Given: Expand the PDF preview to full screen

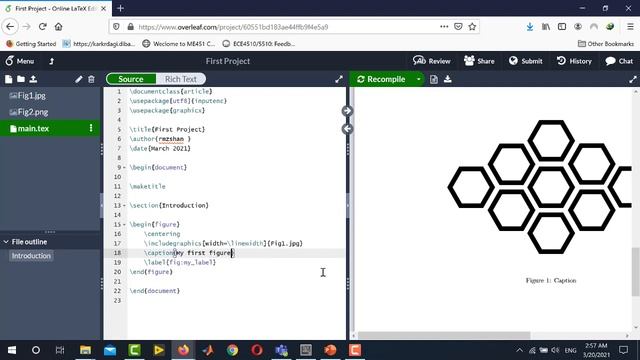Looking at the screenshot, I should click(633, 79).
